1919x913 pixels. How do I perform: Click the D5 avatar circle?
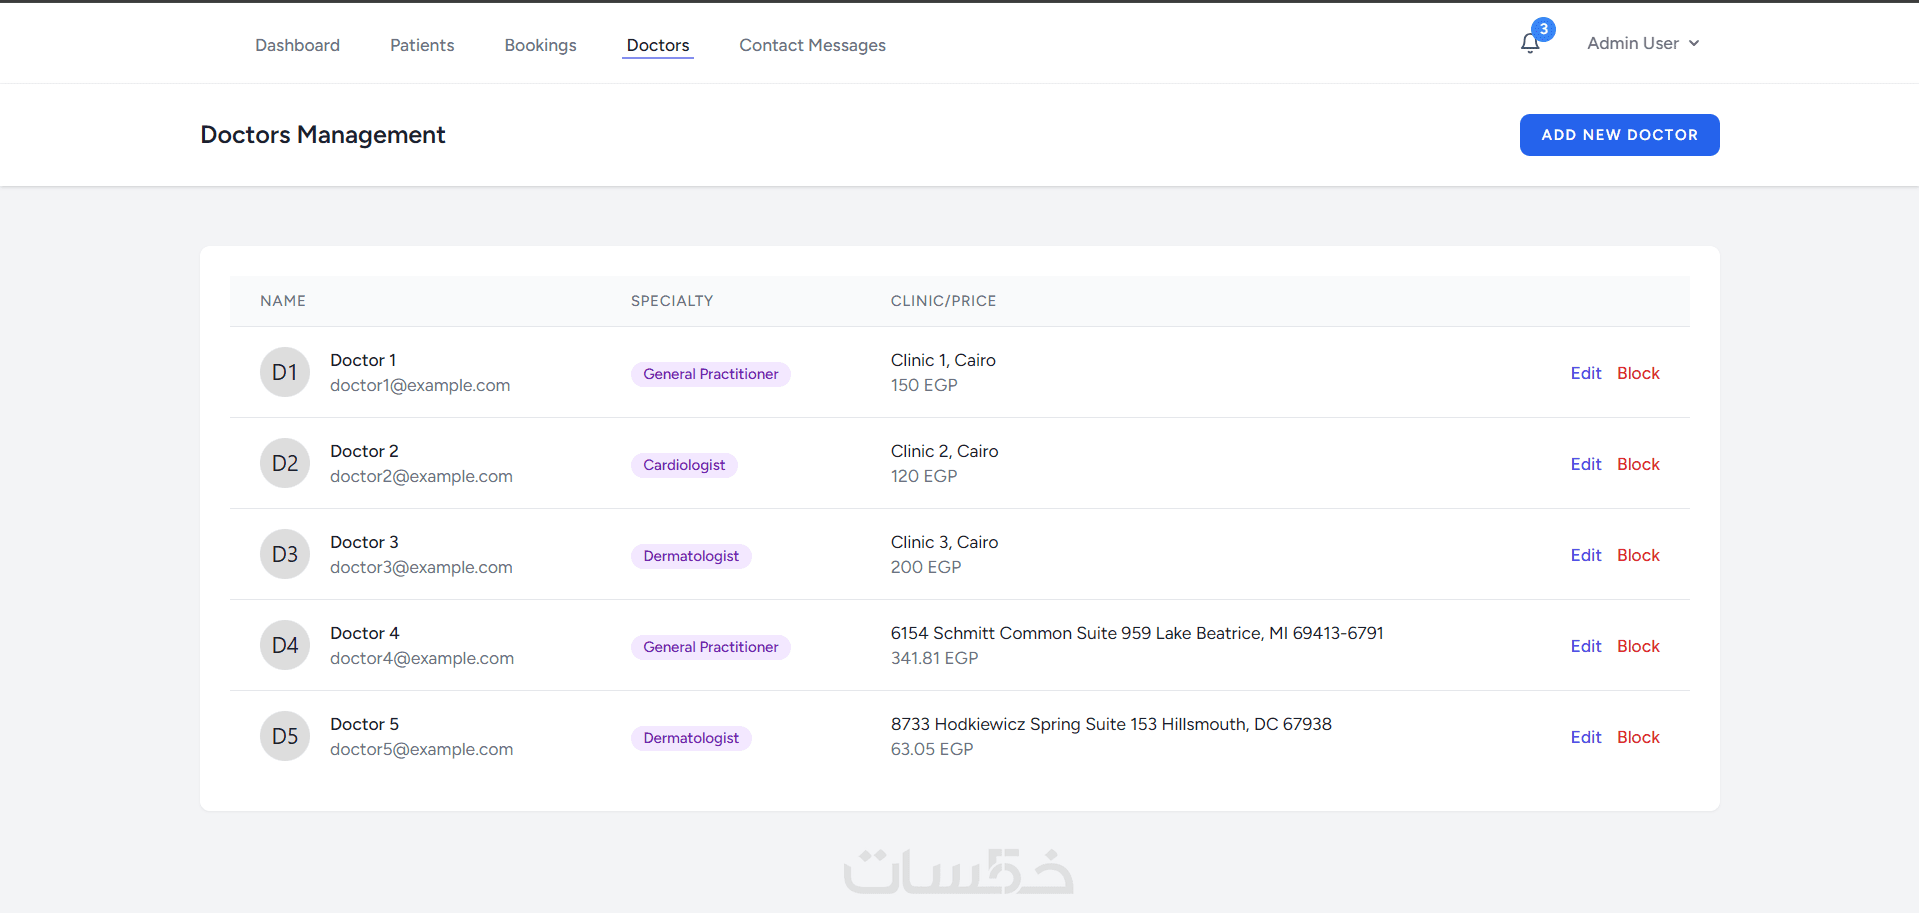(x=285, y=737)
